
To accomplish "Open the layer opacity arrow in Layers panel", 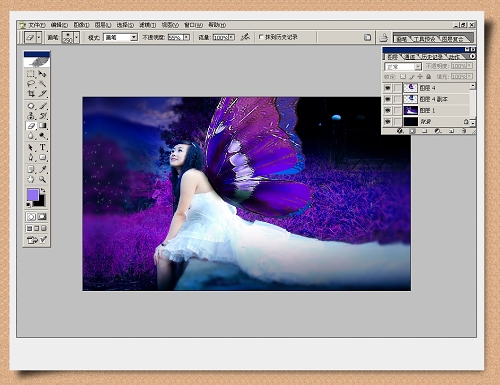I will [x=470, y=66].
